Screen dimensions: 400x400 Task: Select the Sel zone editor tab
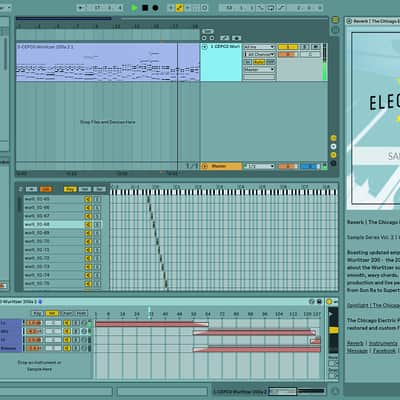[x=99, y=189]
